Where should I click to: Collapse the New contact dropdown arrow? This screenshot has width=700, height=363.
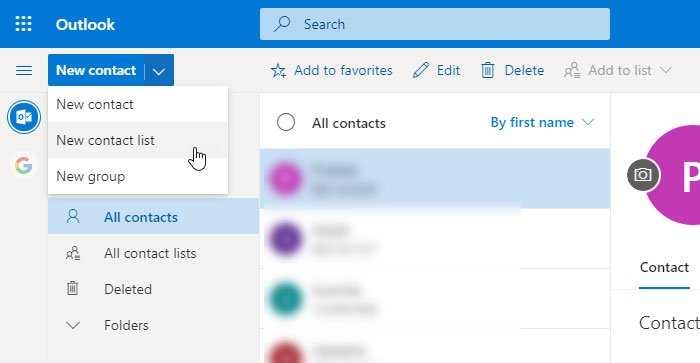[158, 71]
